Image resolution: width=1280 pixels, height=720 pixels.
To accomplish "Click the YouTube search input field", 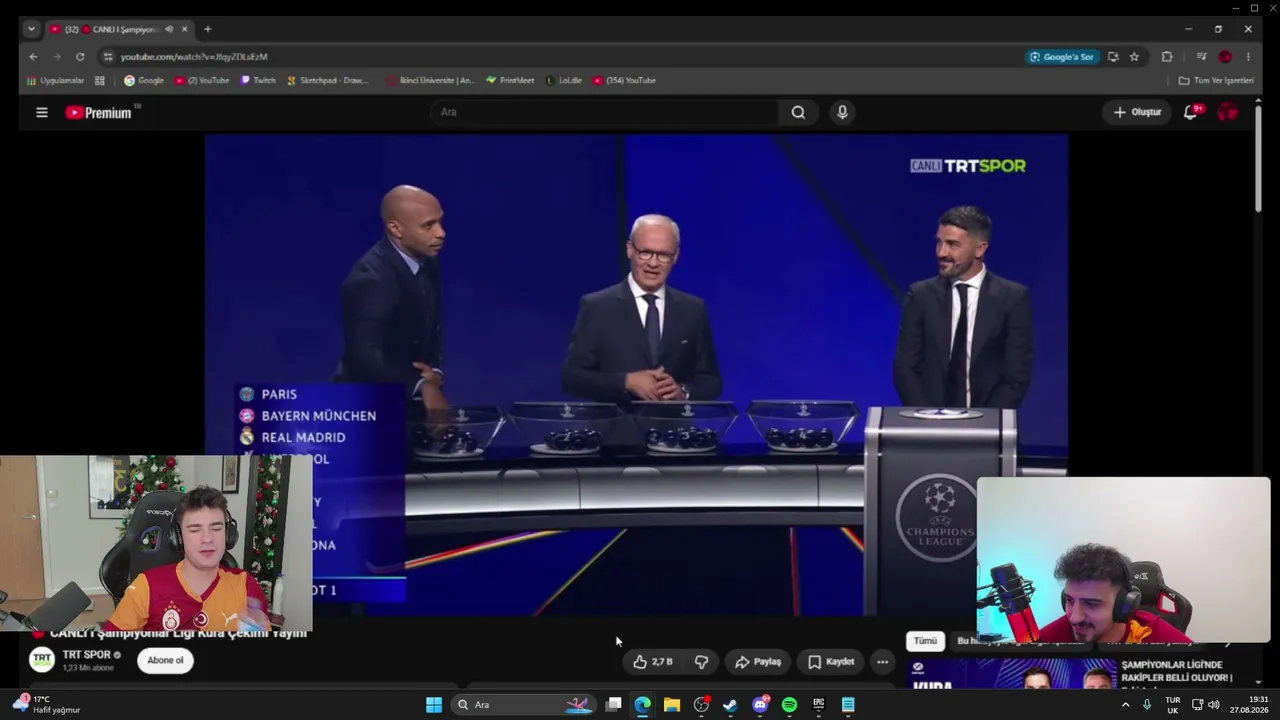I will [x=605, y=112].
